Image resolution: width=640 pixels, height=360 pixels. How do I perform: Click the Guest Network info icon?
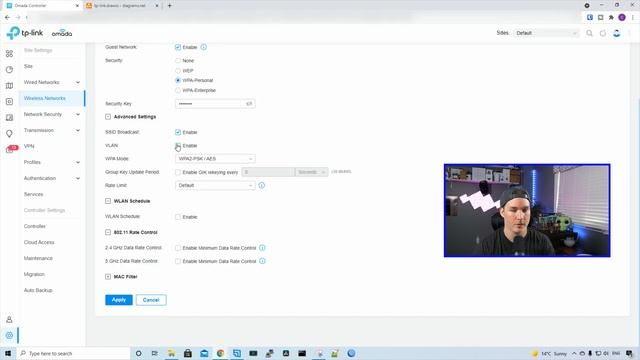204,47
